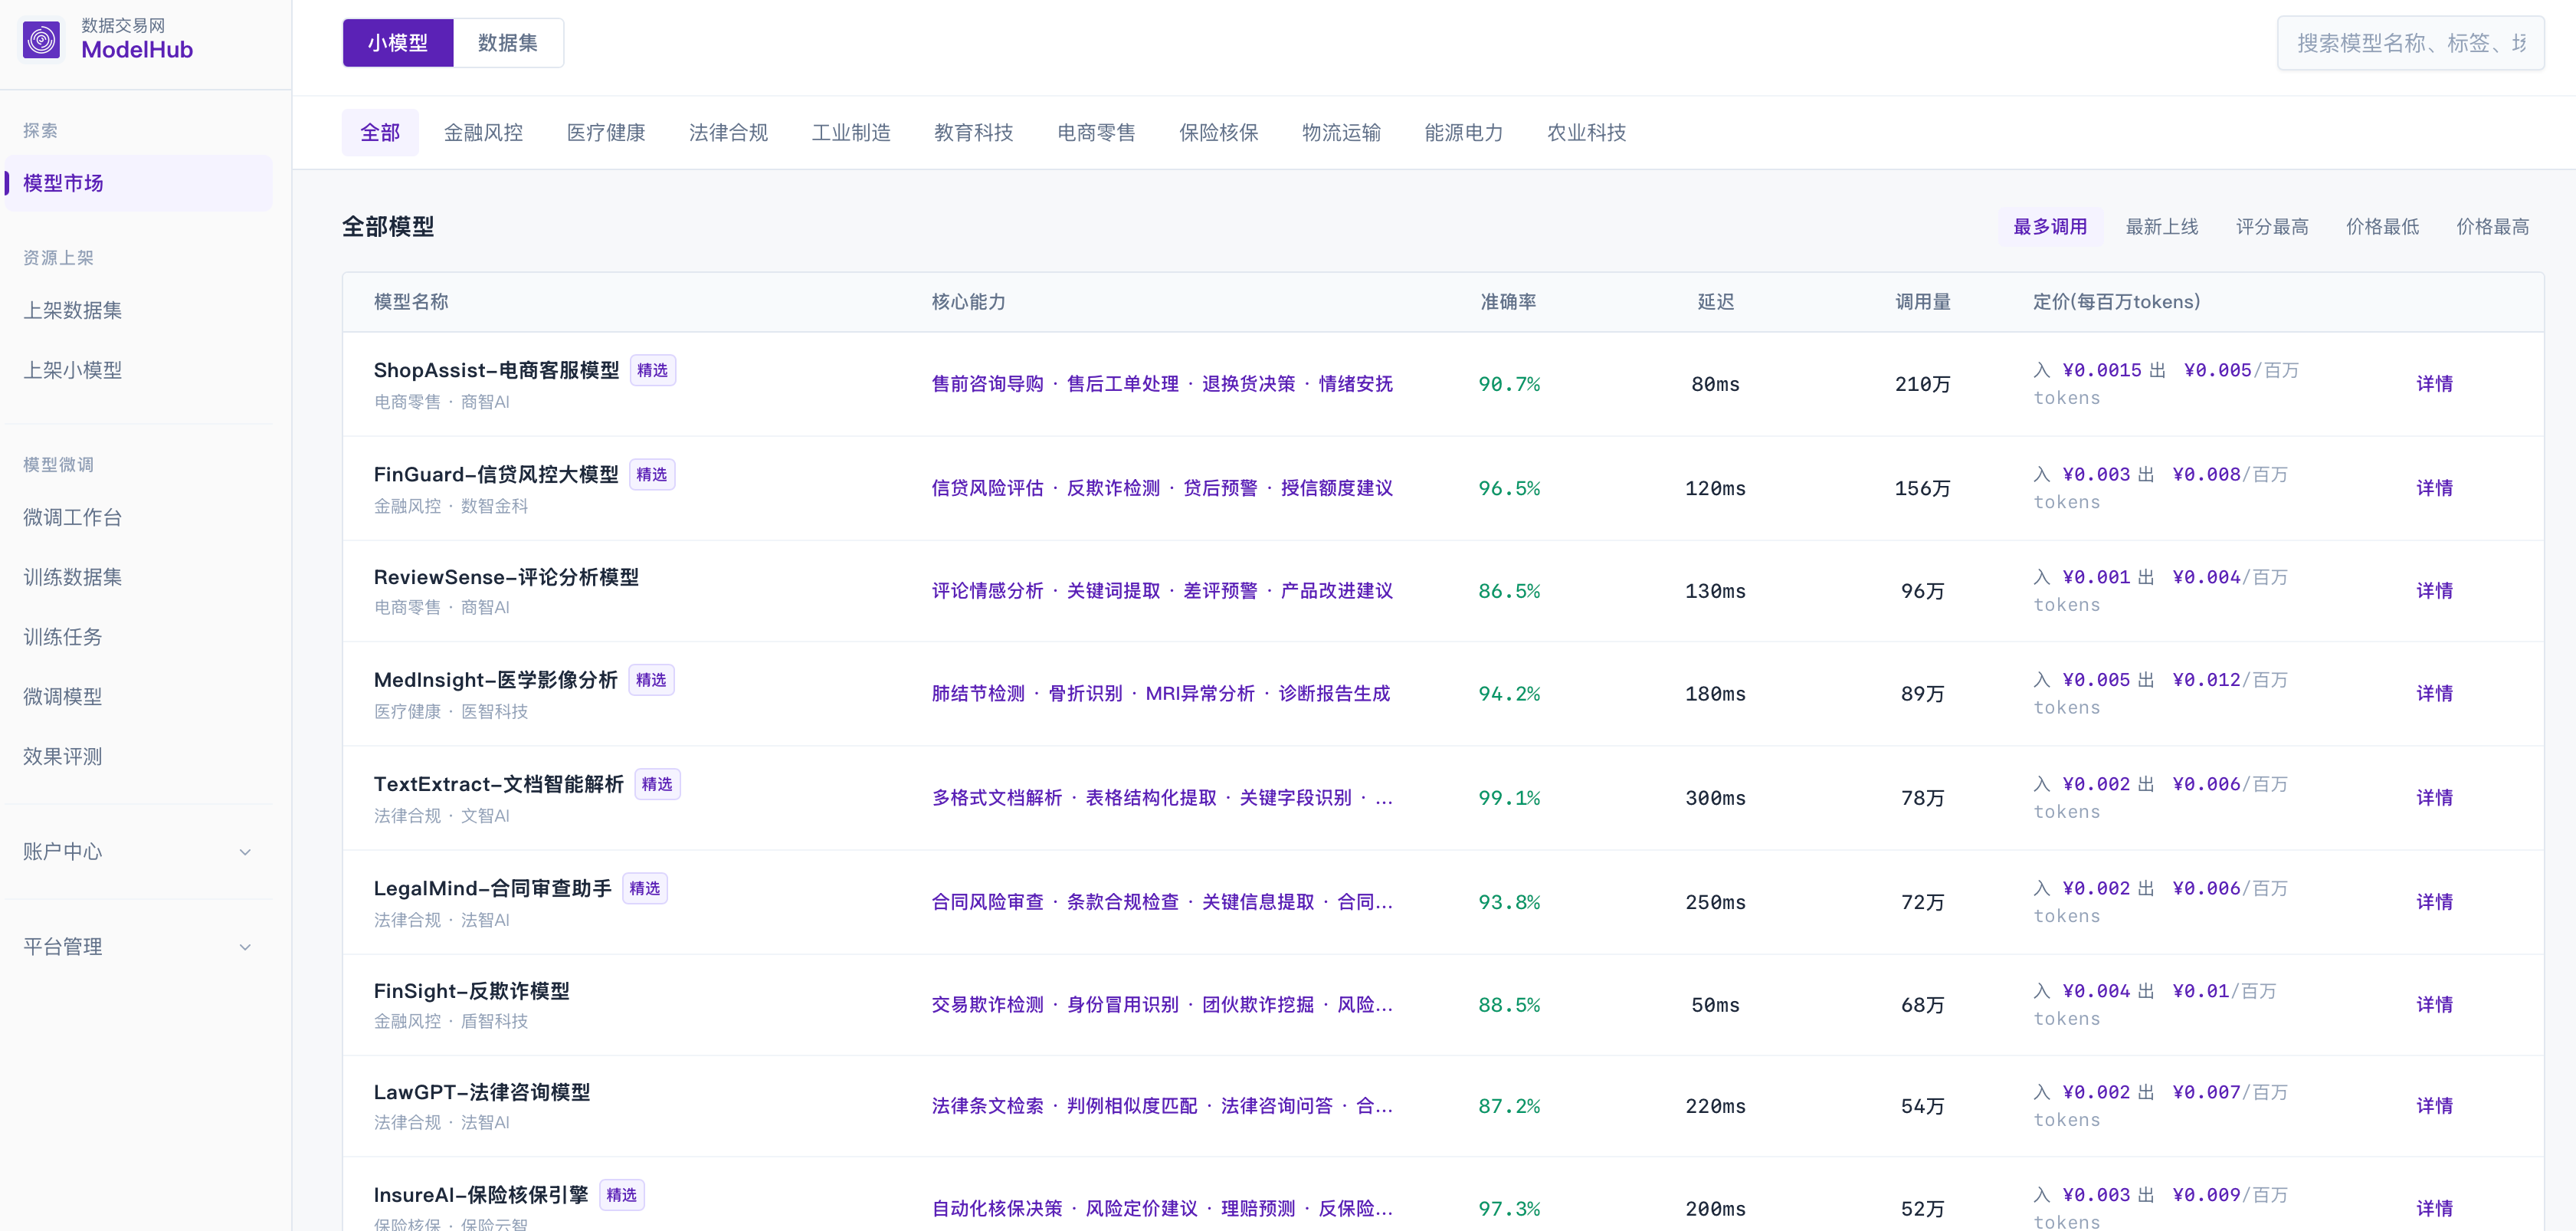
Task: Click MedInsight-医学影像分析 name
Action: pyautogui.click(x=495, y=680)
